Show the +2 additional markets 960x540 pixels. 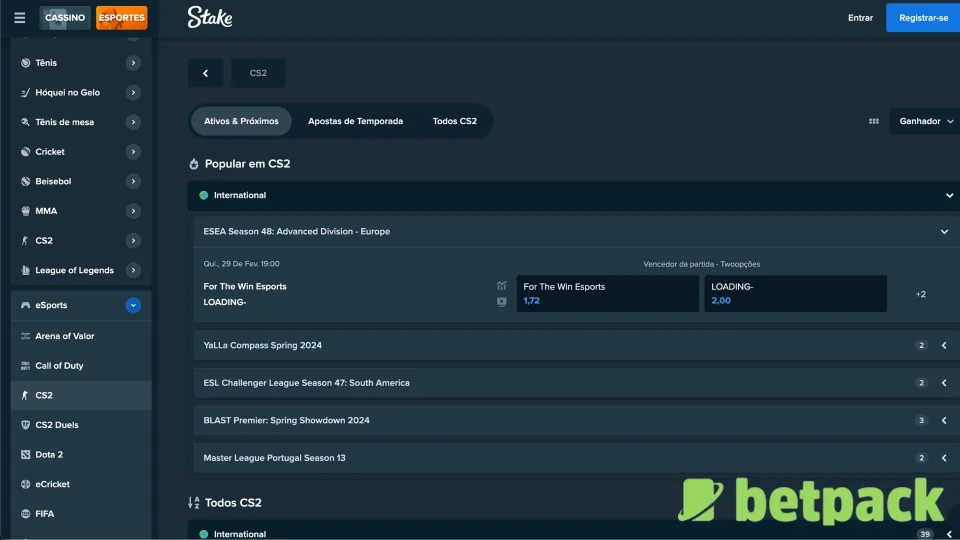(x=921, y=294)
